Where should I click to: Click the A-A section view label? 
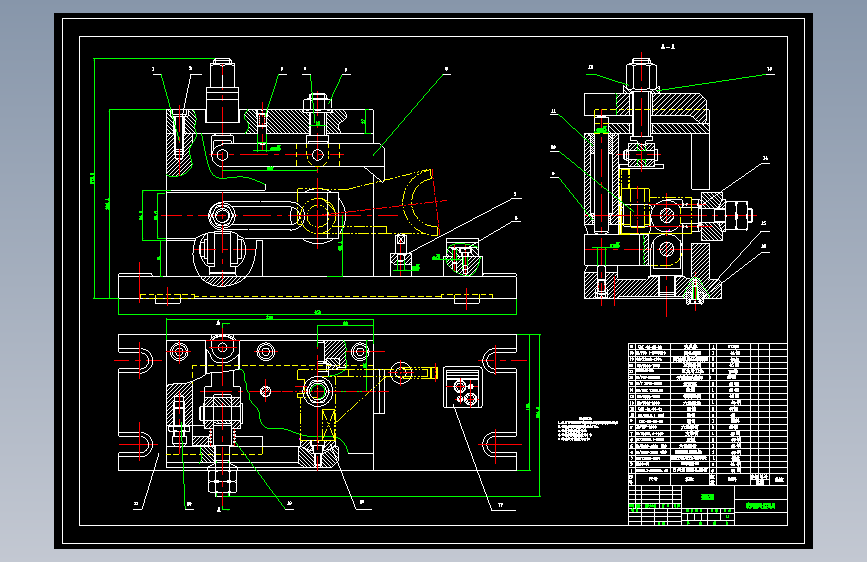[x=668, y=47]
